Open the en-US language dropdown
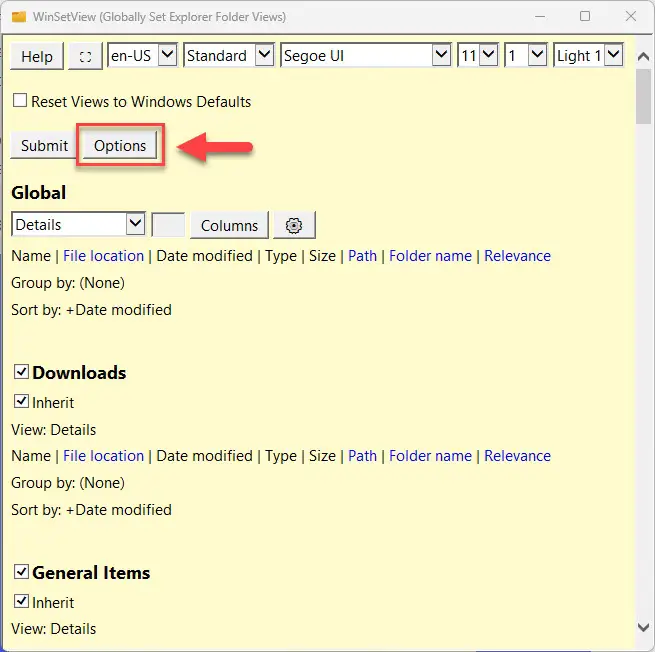 [142, 55]
